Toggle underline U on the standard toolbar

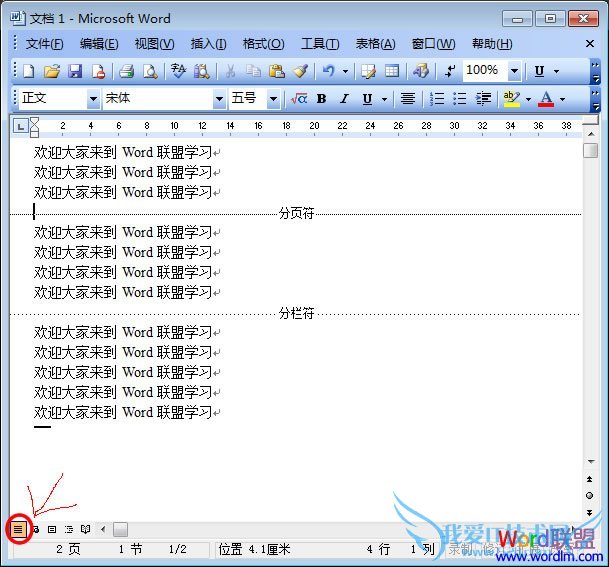(x=539, y=71)
